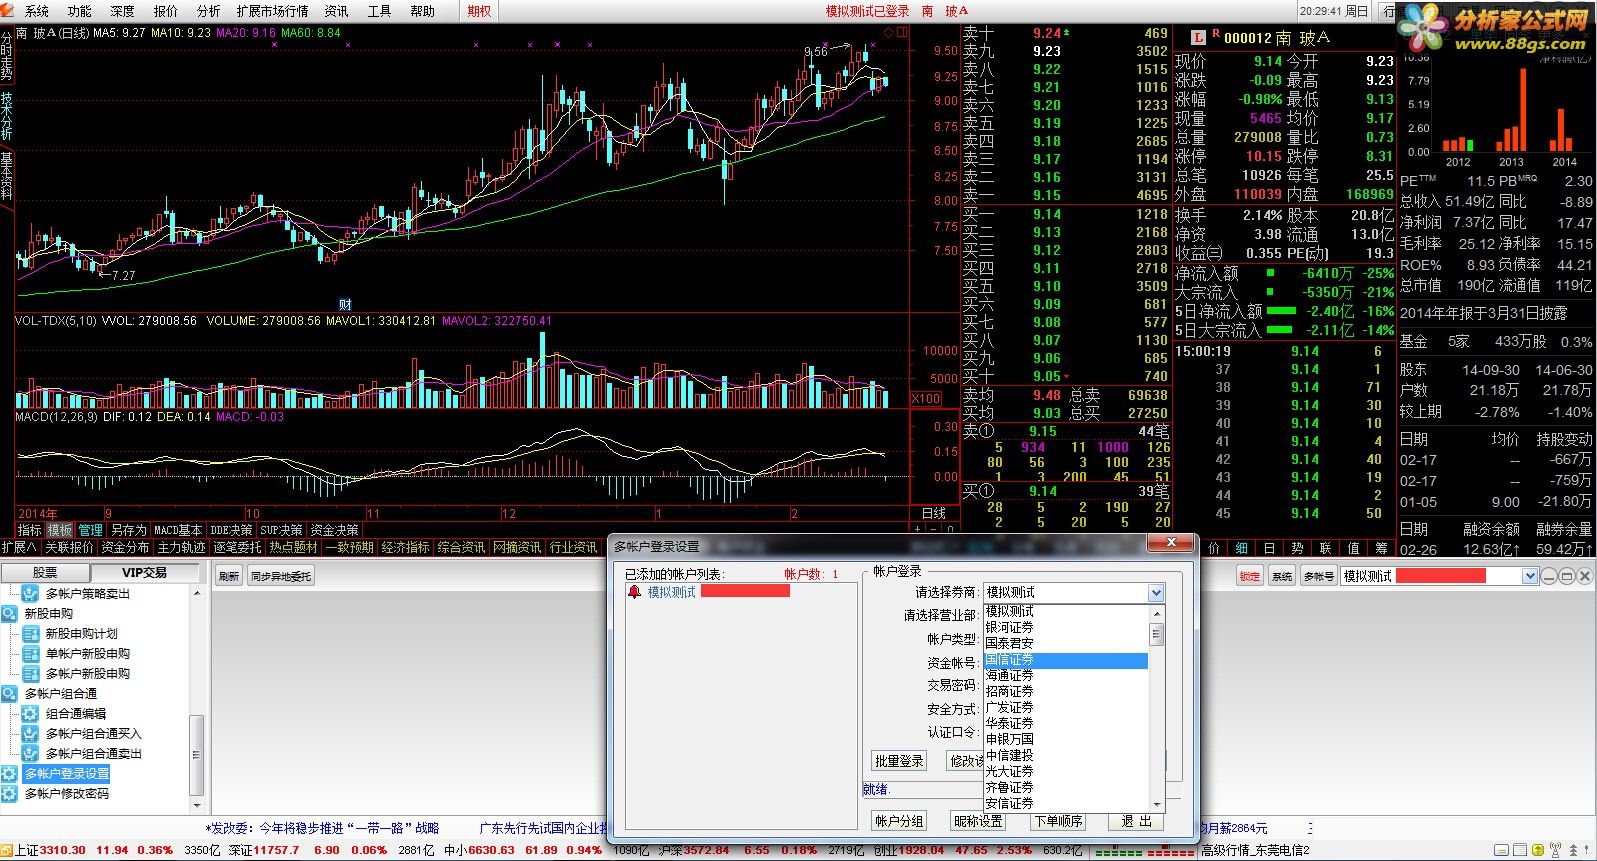
Task: Click the broker list scroll-down arrow
Action: (x=1156, y=804)
